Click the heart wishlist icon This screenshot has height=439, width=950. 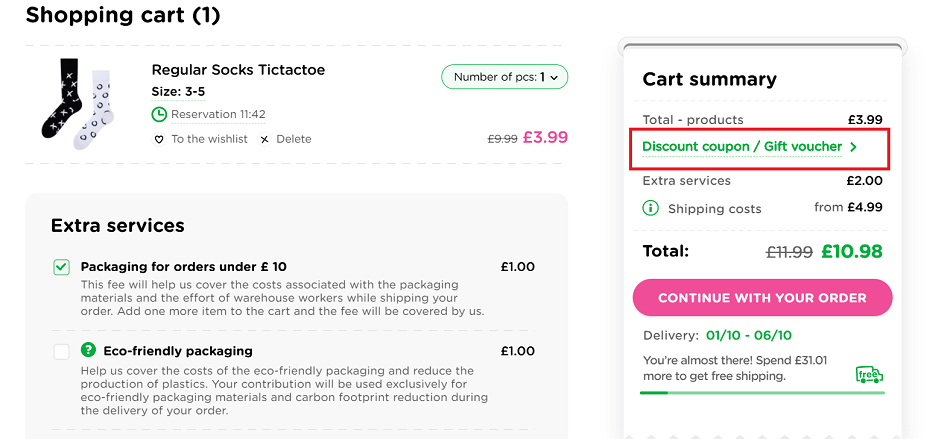click(158, 140)
